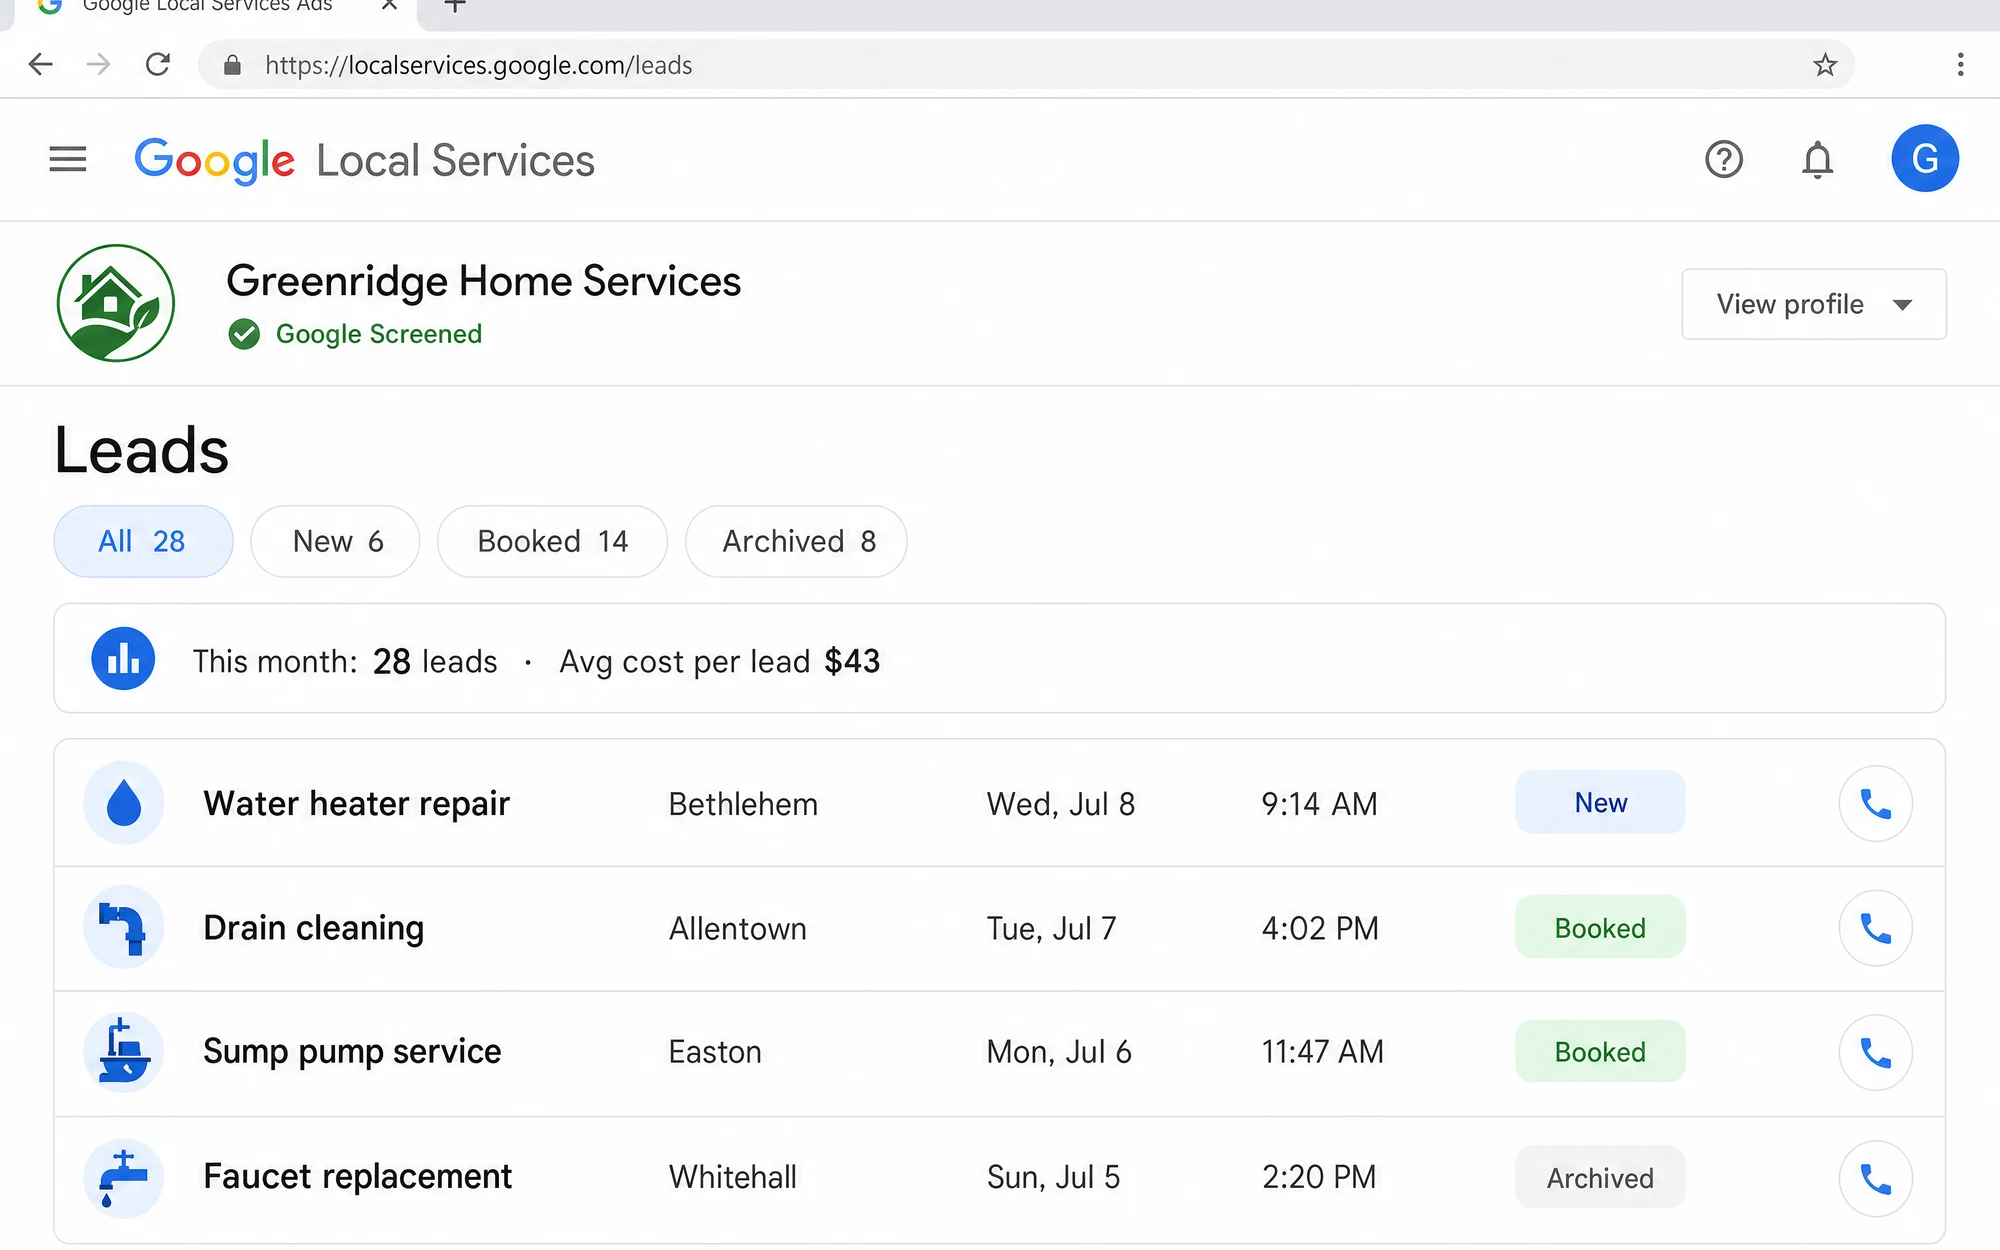Select the All 28 leads filter

point(143,541)
